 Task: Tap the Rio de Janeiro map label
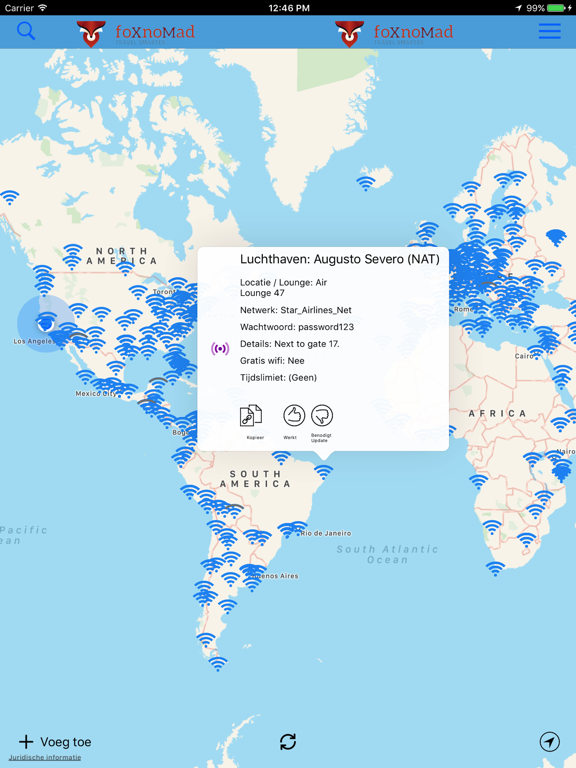pos(326,533)
